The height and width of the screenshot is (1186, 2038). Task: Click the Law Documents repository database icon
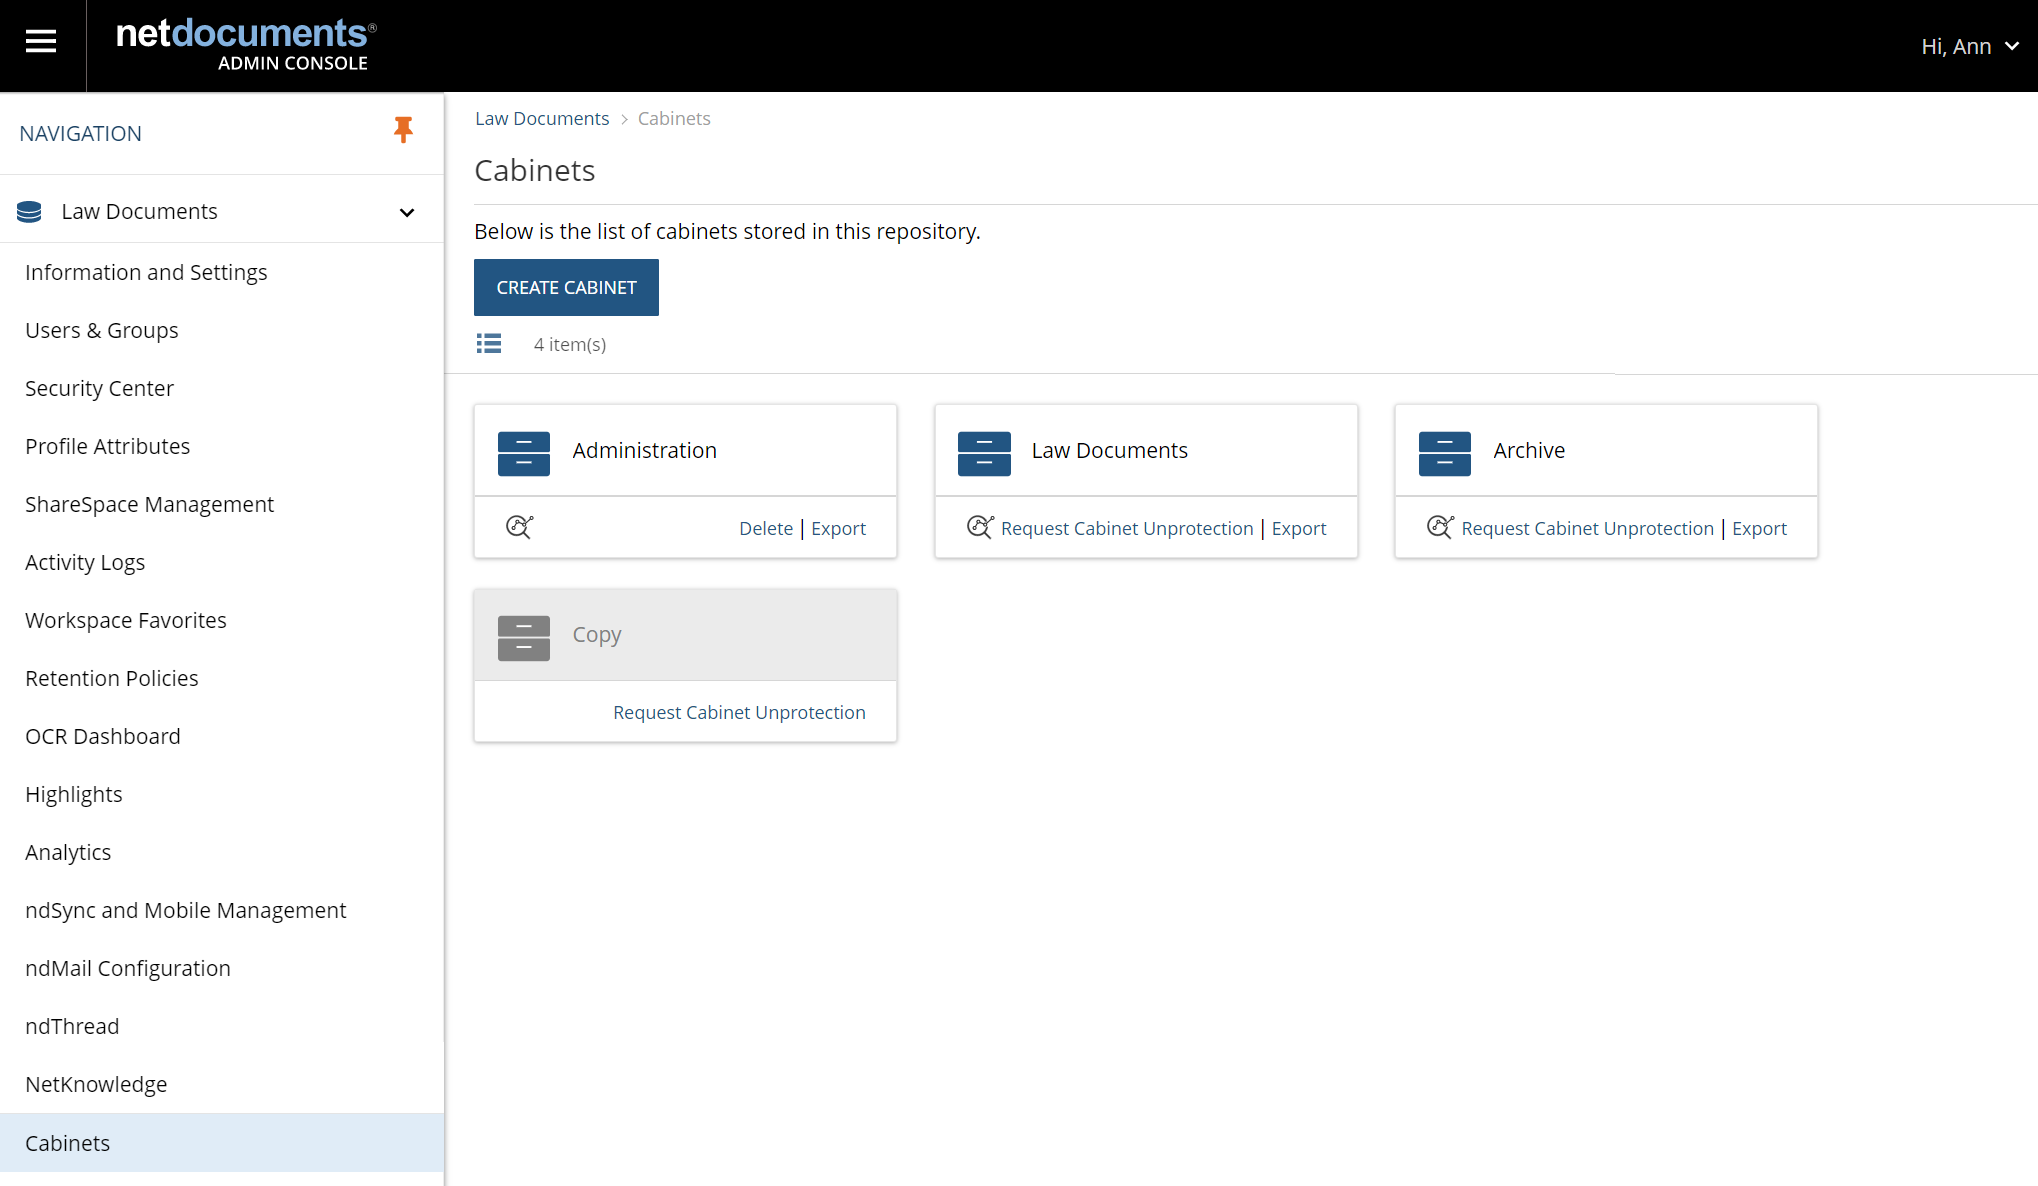[x=29, y=211]
